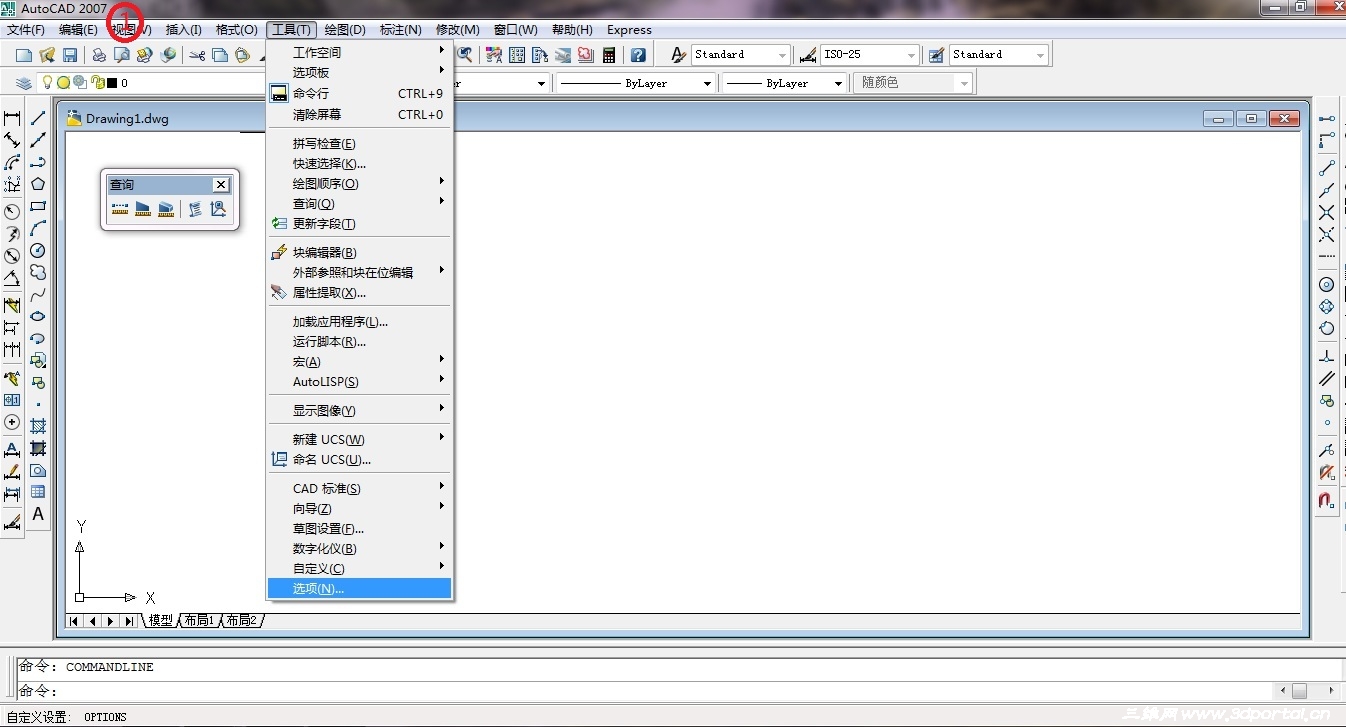Click the Locate Point icon in Inquiry toolbar
The image size is (1346, 727).
click(218, 209)
